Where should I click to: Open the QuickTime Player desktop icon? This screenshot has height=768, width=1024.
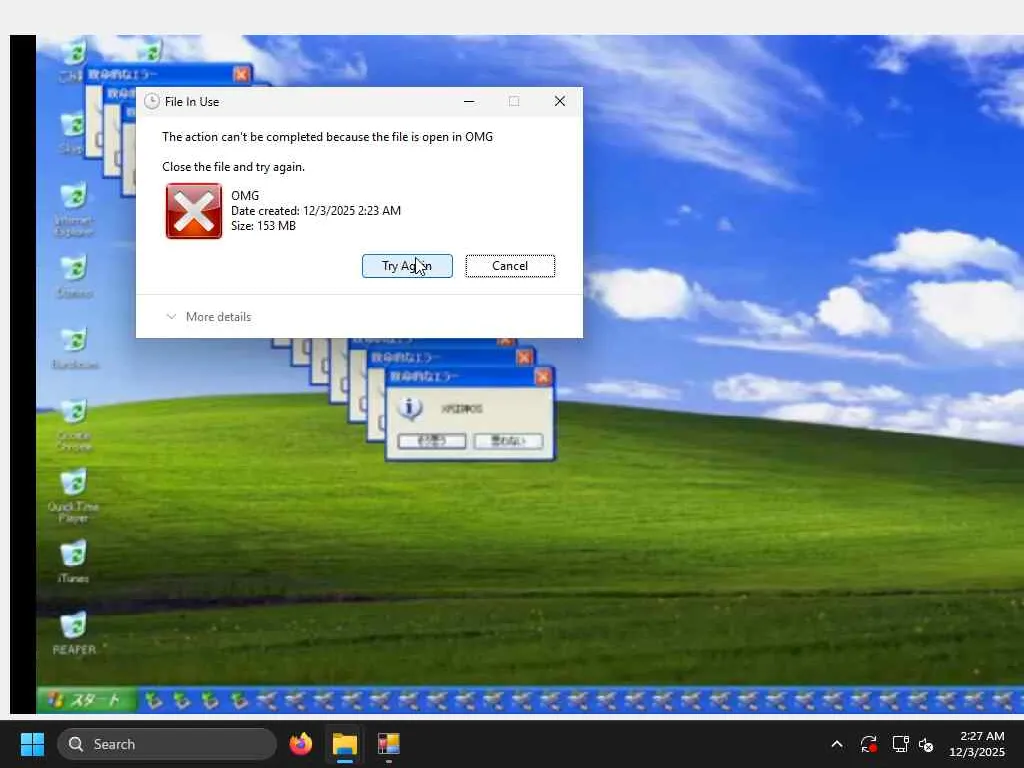click(73, 495)
